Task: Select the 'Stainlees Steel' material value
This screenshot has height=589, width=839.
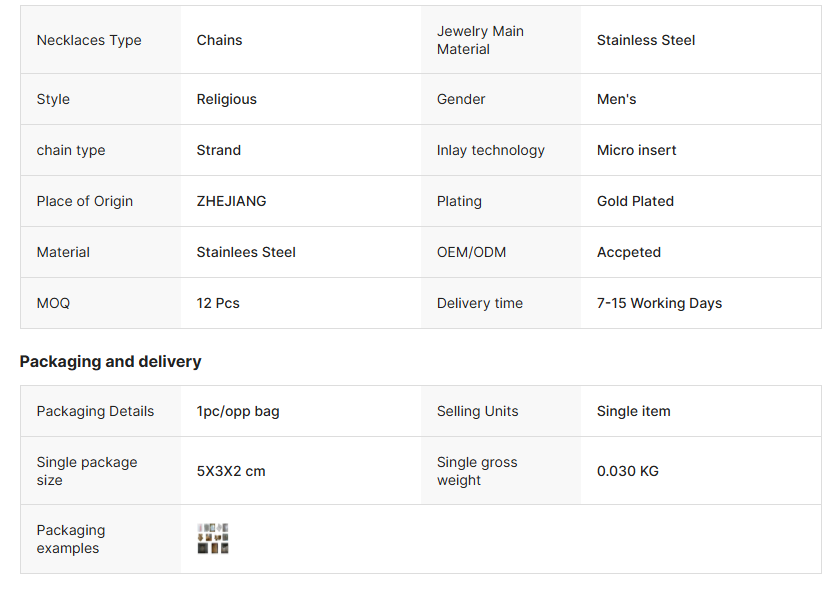Action: (246, 252)
